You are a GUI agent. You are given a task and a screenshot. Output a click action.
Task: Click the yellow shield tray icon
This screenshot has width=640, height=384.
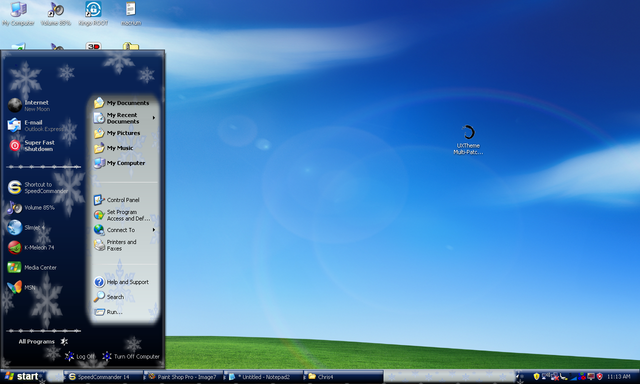click(x=536, y=376)
